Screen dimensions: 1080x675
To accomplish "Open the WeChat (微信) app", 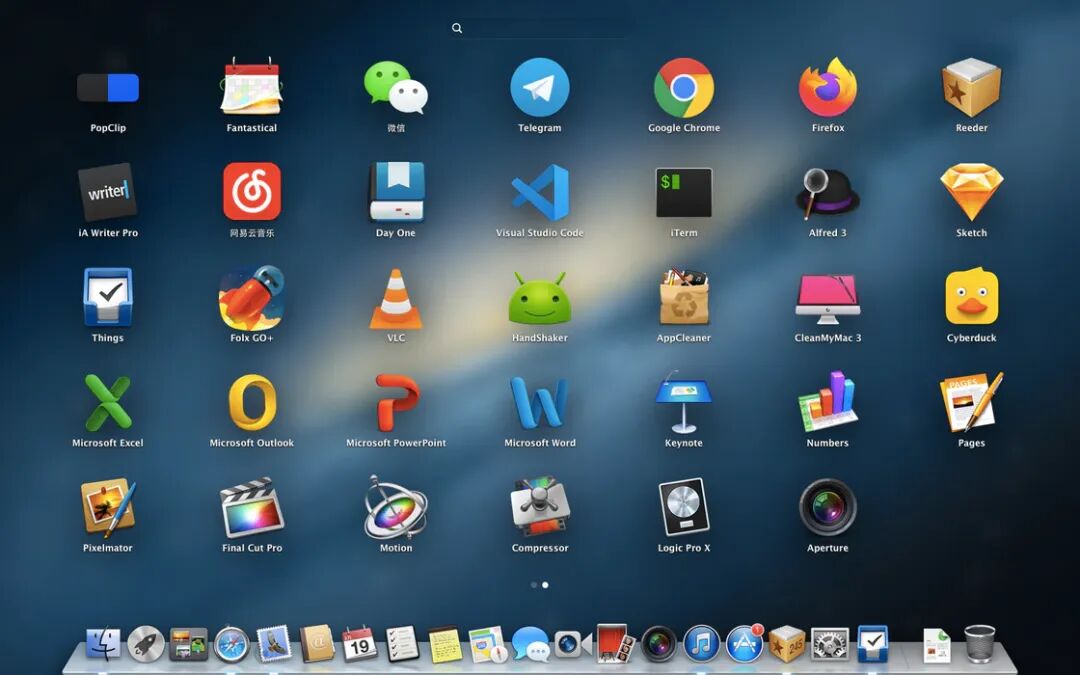I will click(x=396, y=87).
